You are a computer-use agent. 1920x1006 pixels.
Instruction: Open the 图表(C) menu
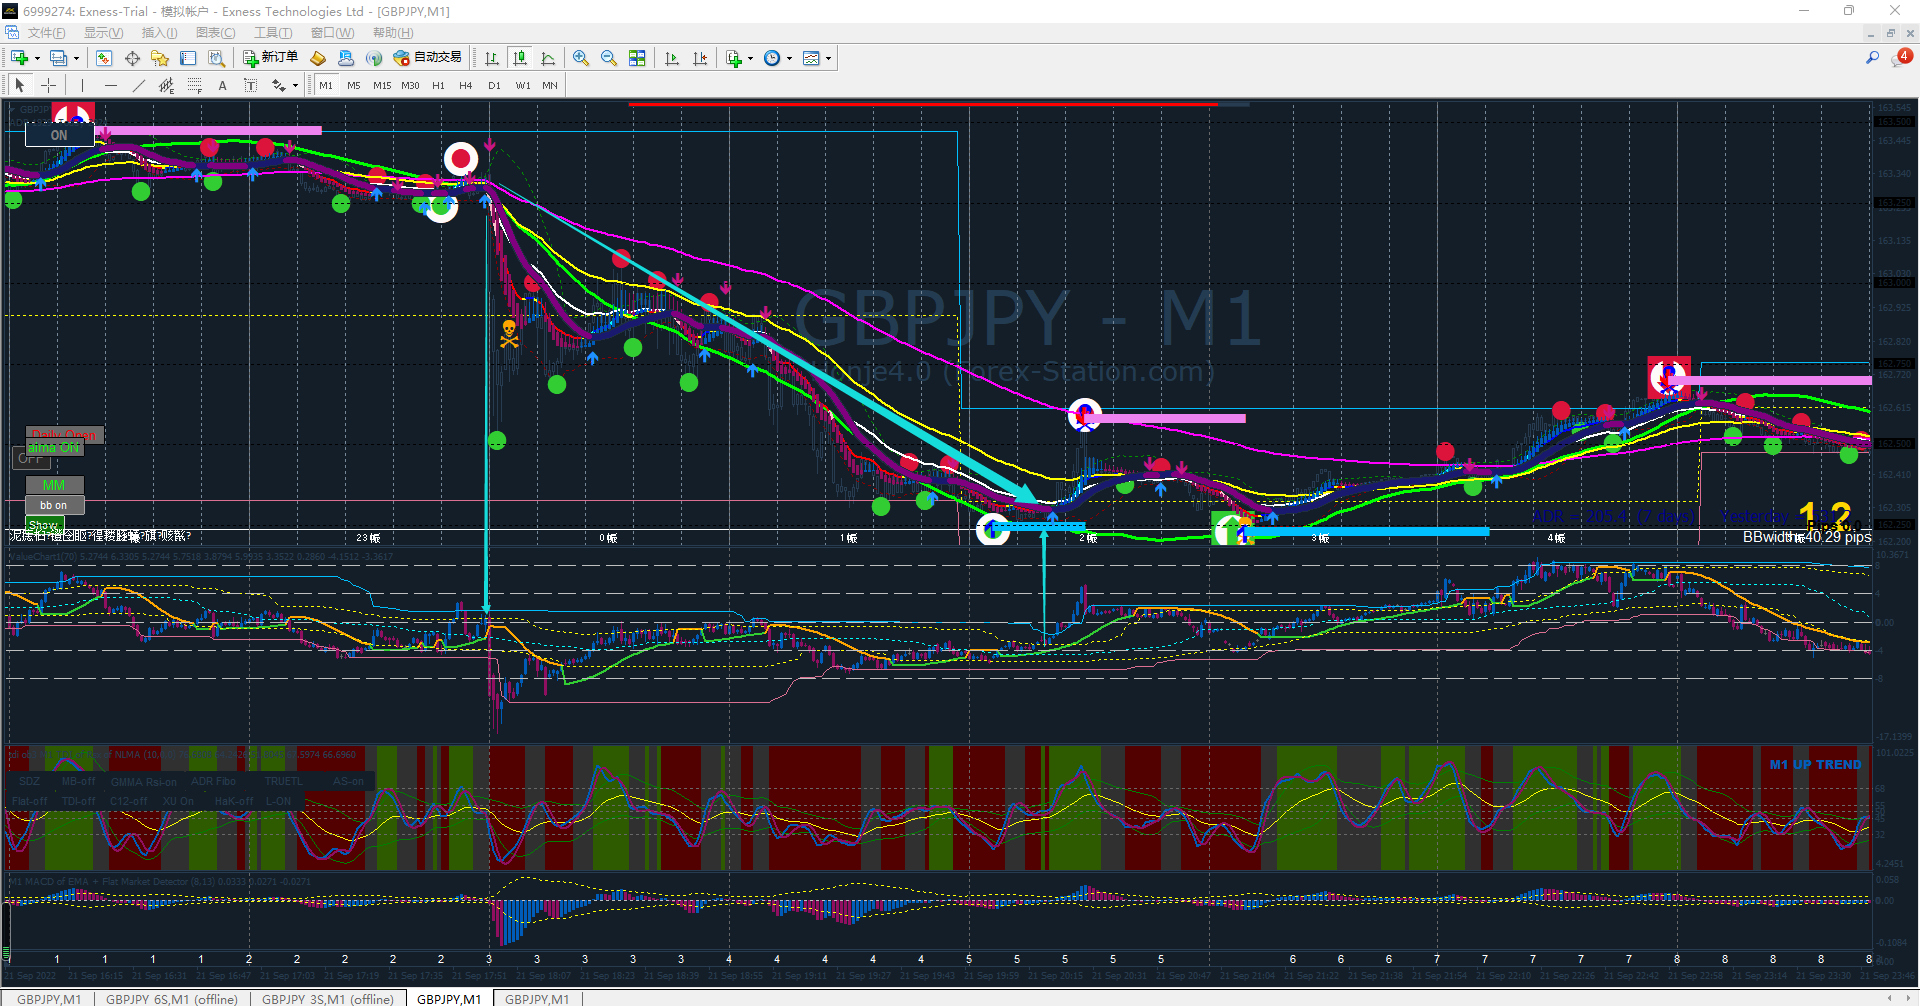[x=215, y=33]
